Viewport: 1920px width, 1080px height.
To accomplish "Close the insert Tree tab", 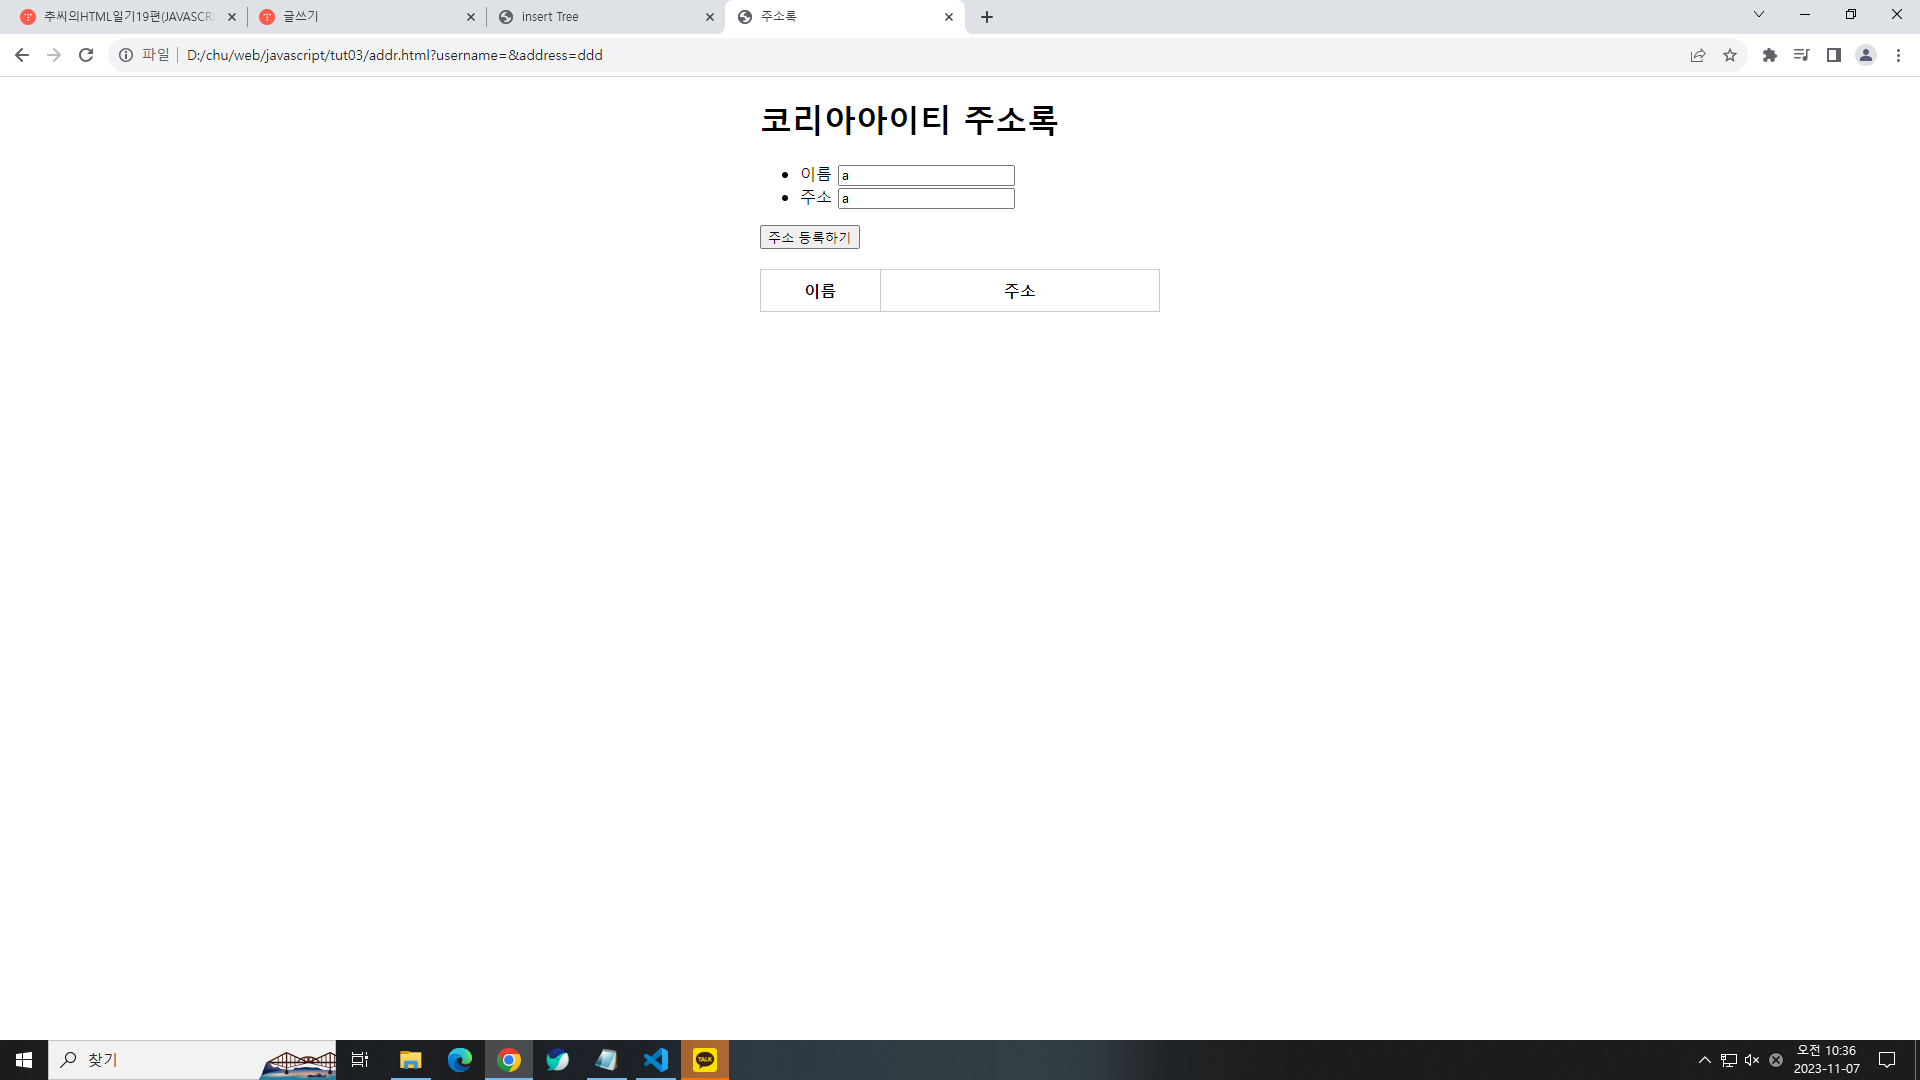I will pyautogui.click(x=710, y=17).
